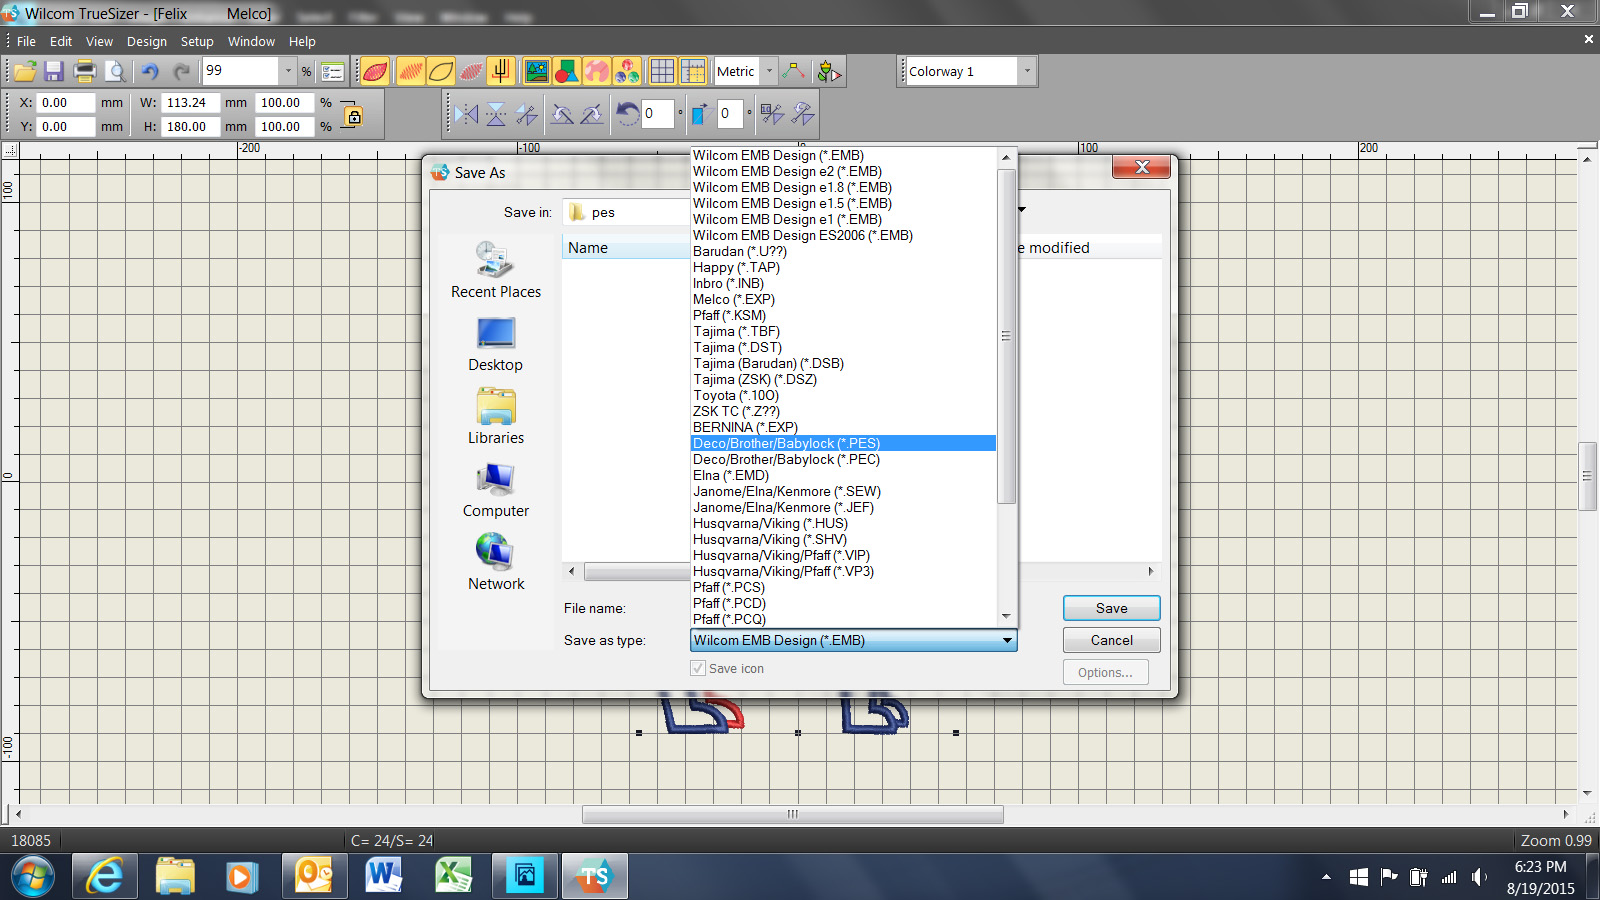
Task: Go to Desktop in Save As dialog
Action: click(496, 345)
